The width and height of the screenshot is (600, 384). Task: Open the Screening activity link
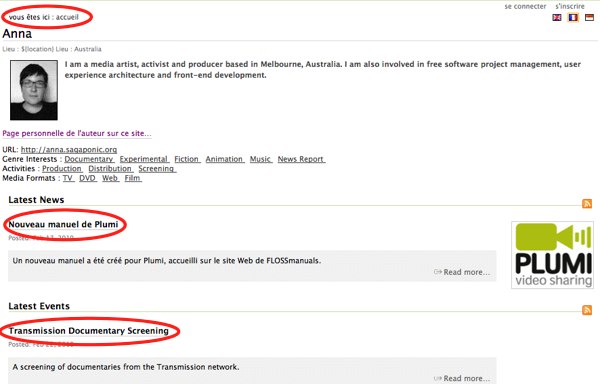(157, 169)
